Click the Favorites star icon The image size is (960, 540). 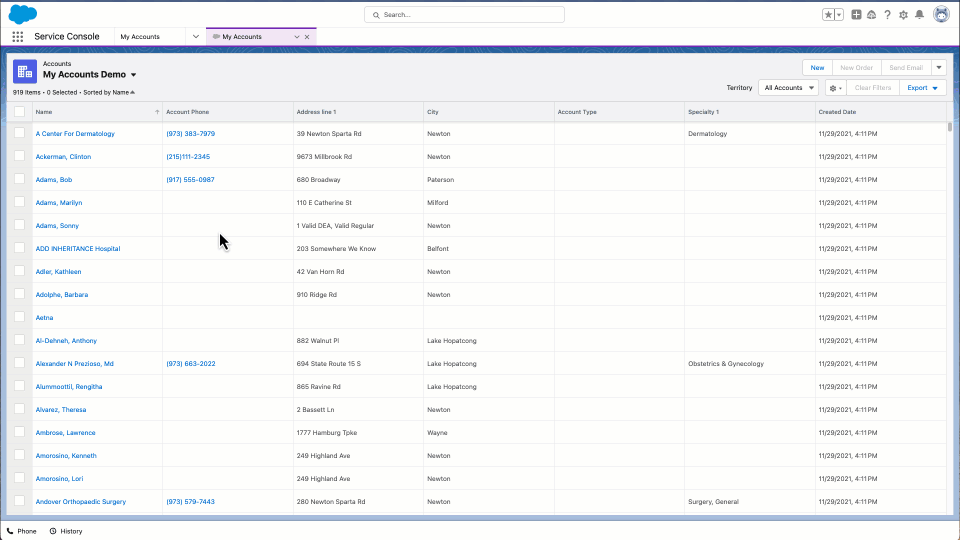[x=828, y=15]
